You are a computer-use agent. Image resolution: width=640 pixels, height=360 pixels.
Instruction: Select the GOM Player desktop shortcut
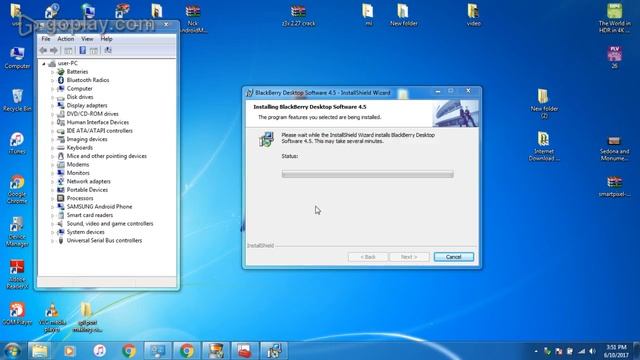(17, 314)
